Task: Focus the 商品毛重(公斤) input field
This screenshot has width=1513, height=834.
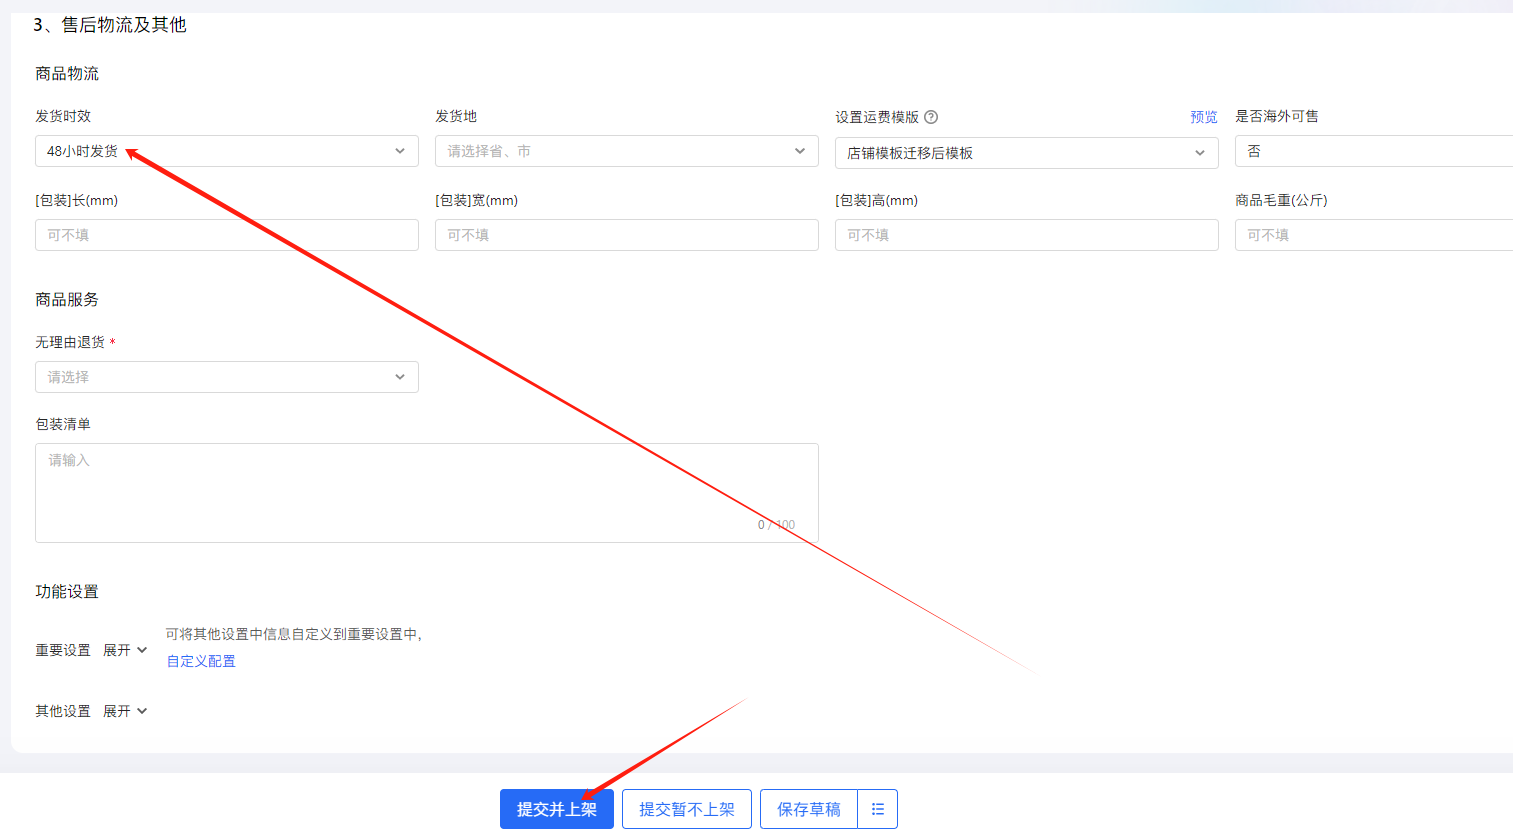Action: pos(1373,235)
